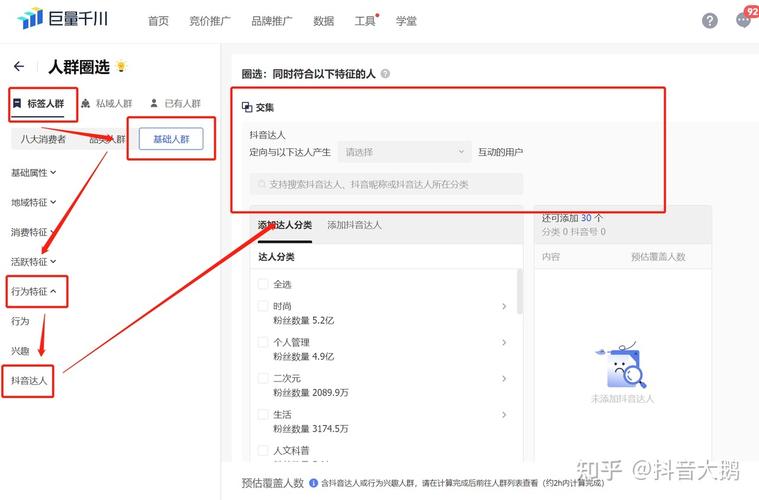Check the 人文科普 category checkbox
Viewport: 759px width, 500px height.
tap(263, 450)
